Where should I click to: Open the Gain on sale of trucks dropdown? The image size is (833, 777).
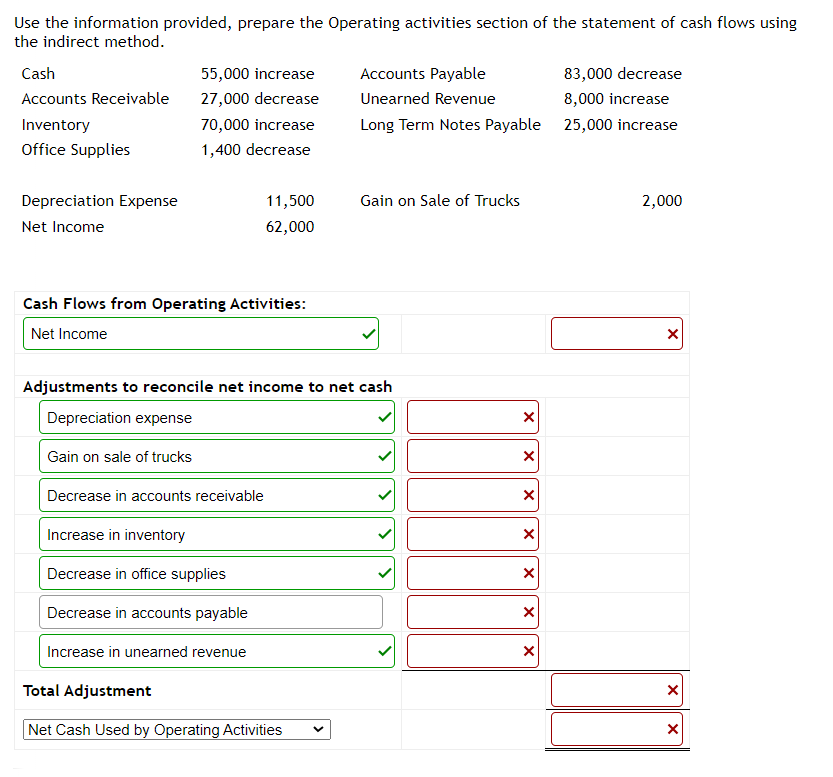210,456
